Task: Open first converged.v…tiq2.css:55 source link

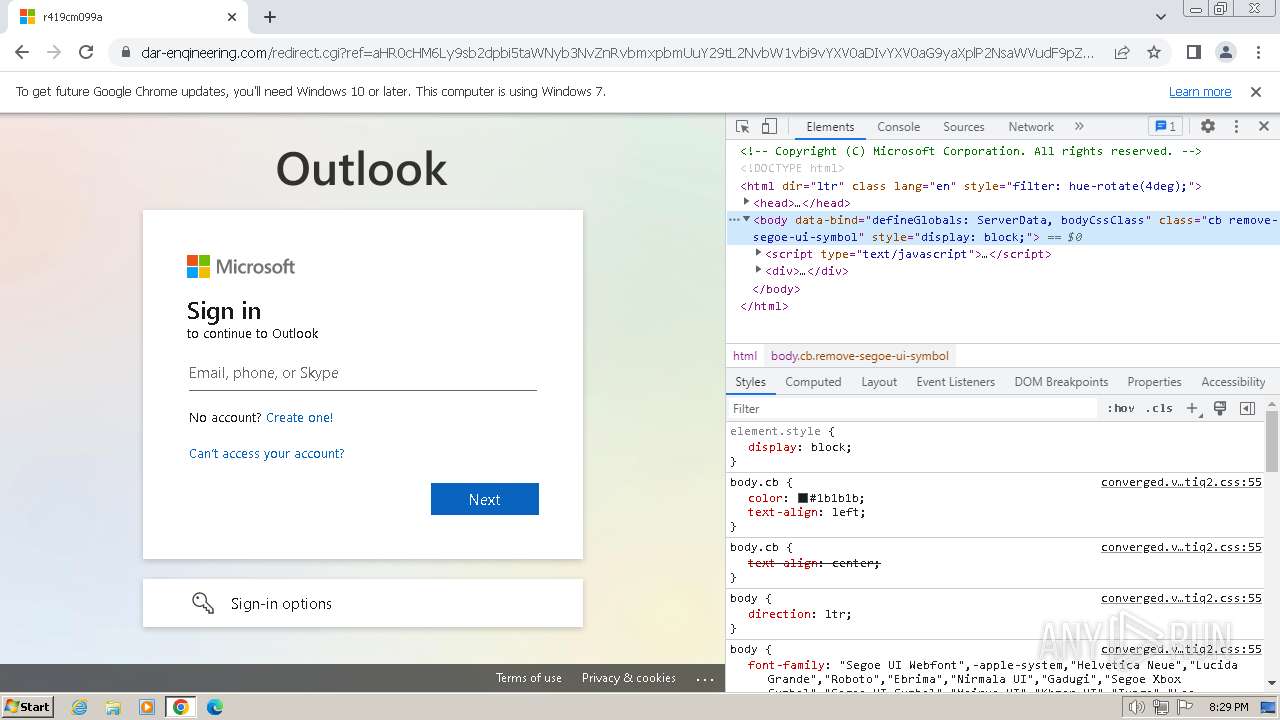Action: click(x=1181, y=482)
